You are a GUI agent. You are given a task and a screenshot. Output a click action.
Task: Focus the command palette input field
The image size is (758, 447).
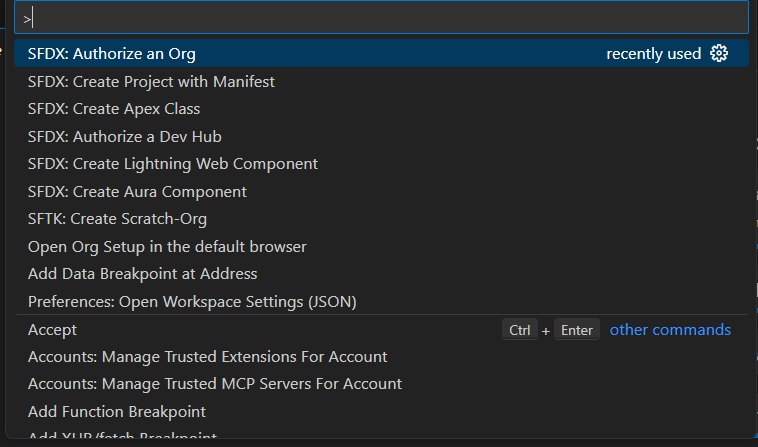[380, 18]
